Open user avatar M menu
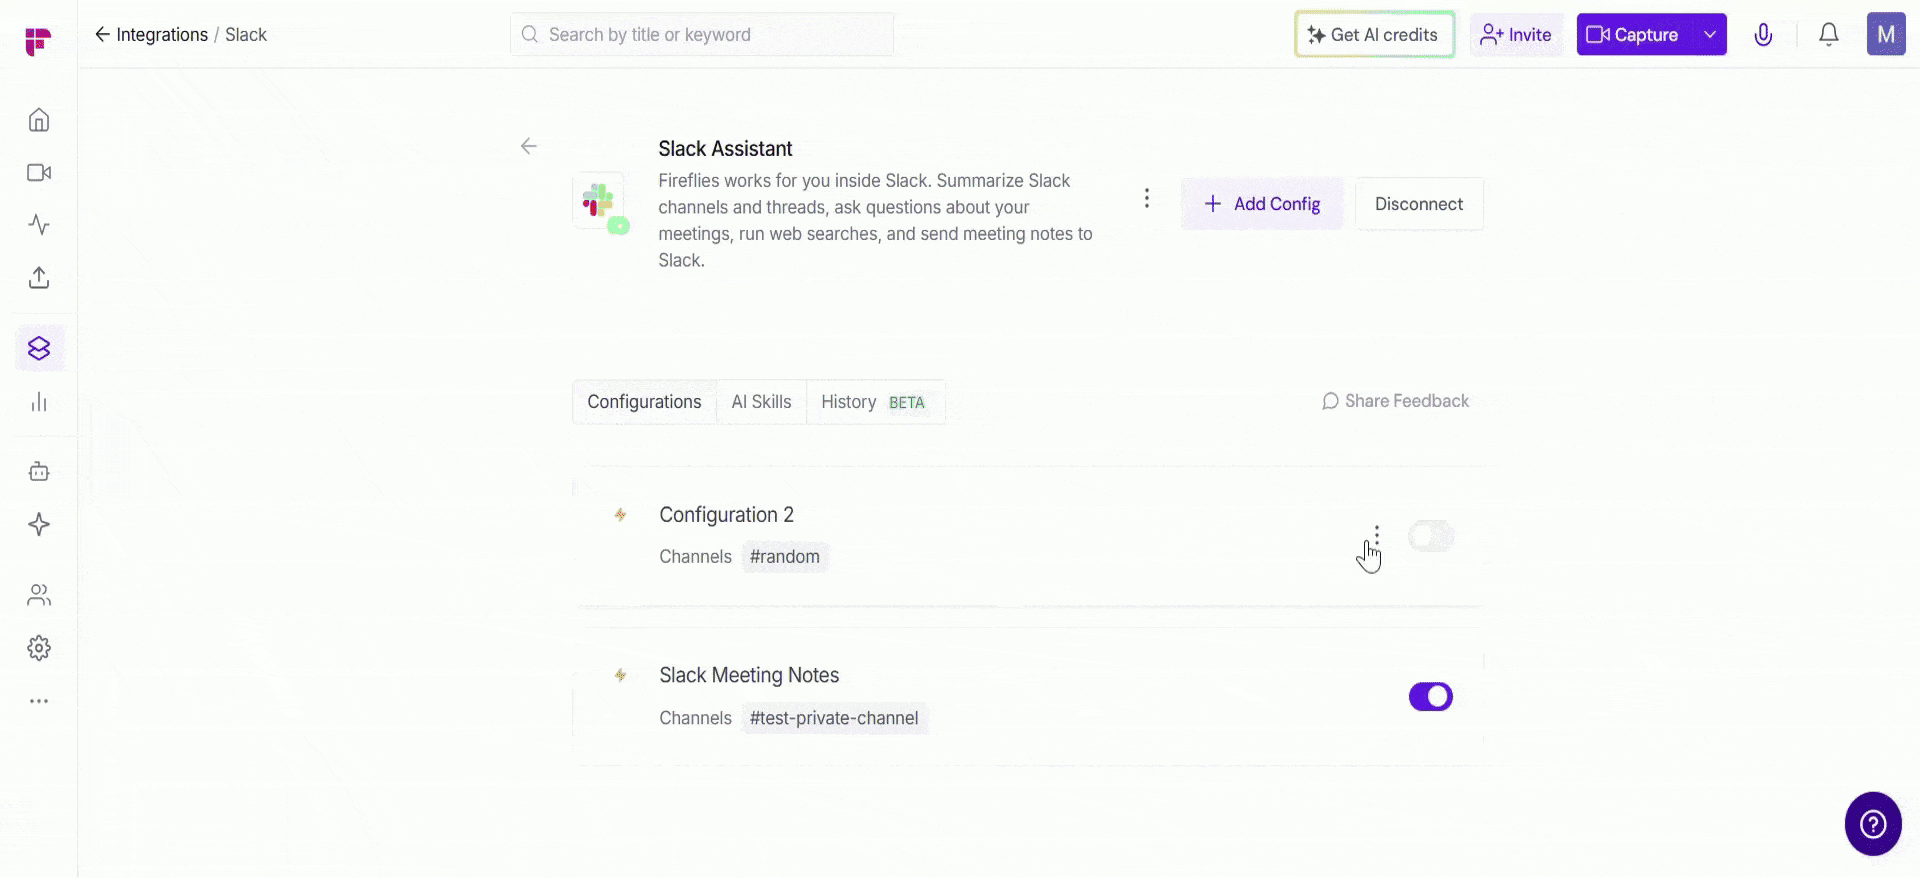Image resolution: width=1920 pixels, height=878 pixels. [1886, 35]
